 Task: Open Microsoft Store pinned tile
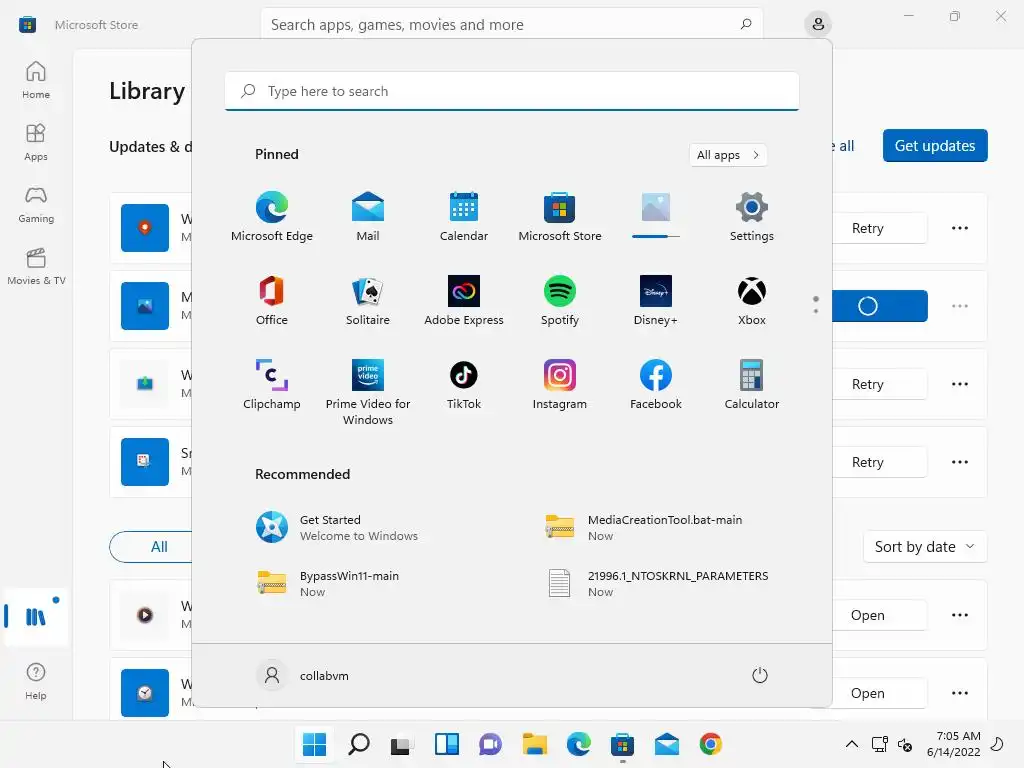(x=560, y=217)
